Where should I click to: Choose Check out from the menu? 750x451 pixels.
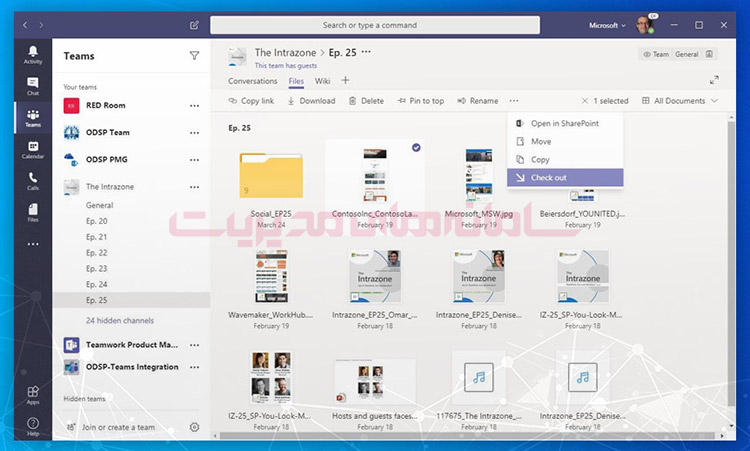coord(565,177)
